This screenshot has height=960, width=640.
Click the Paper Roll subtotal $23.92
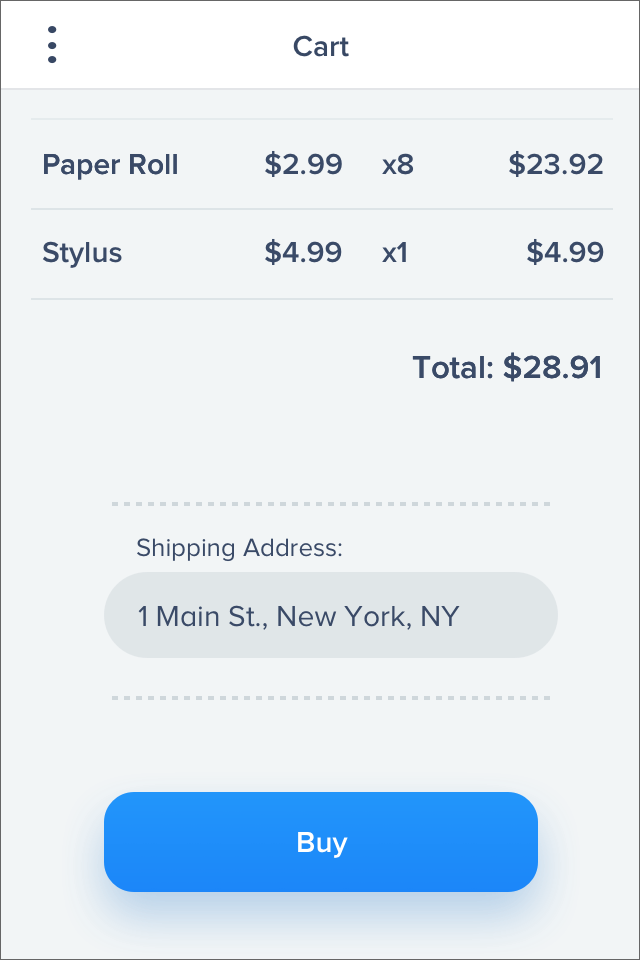pyautogui.click(x=556, y=165)
